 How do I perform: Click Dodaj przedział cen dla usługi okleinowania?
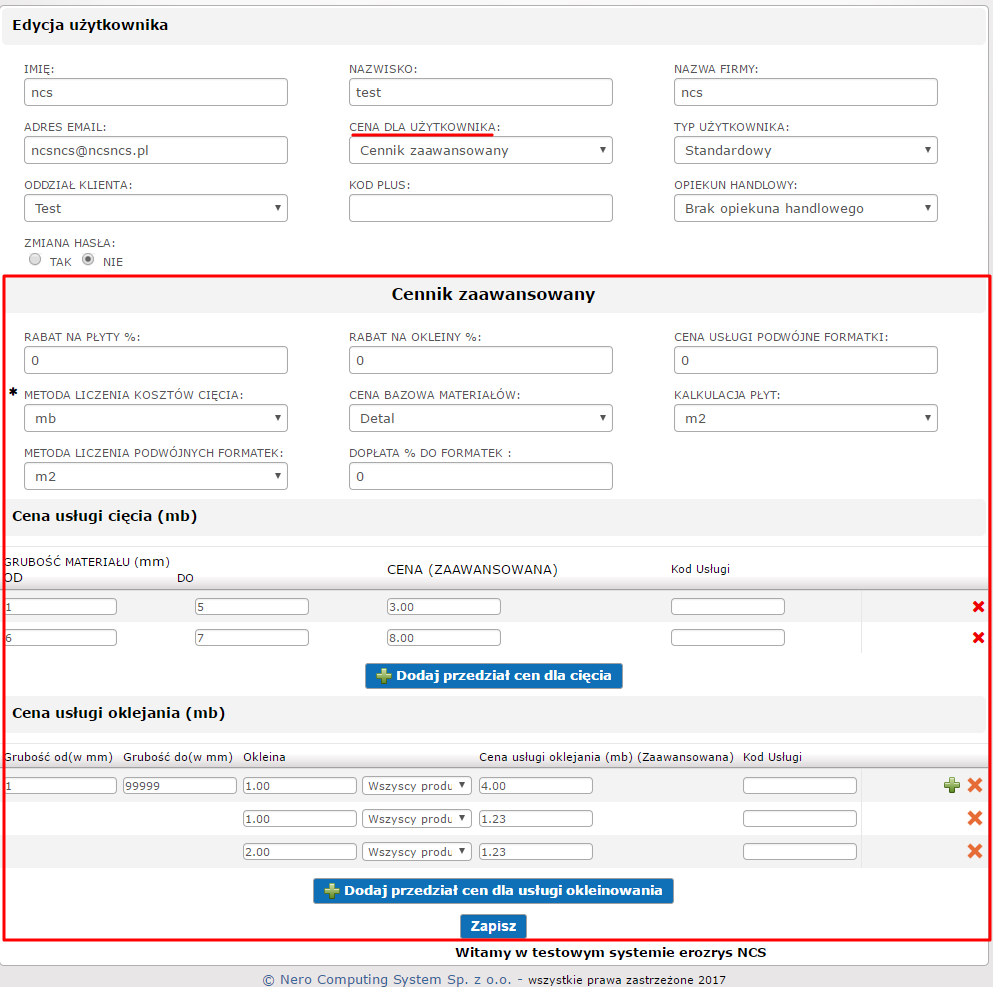click(493, 891)
